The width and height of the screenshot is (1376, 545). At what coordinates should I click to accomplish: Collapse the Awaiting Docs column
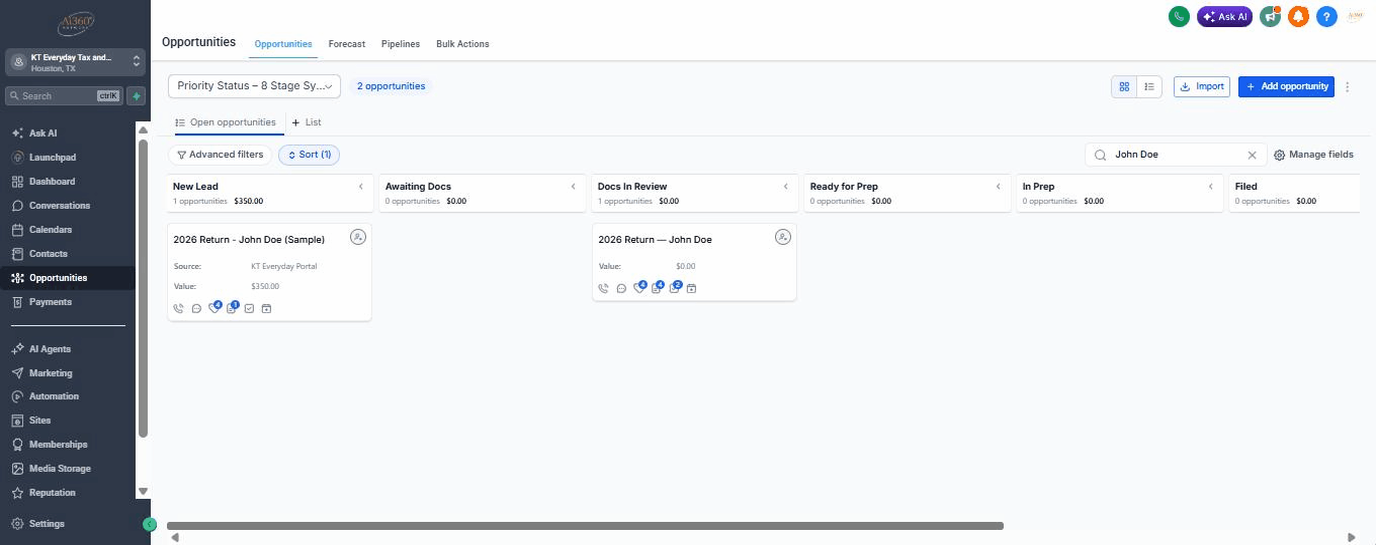coord(573,187)
